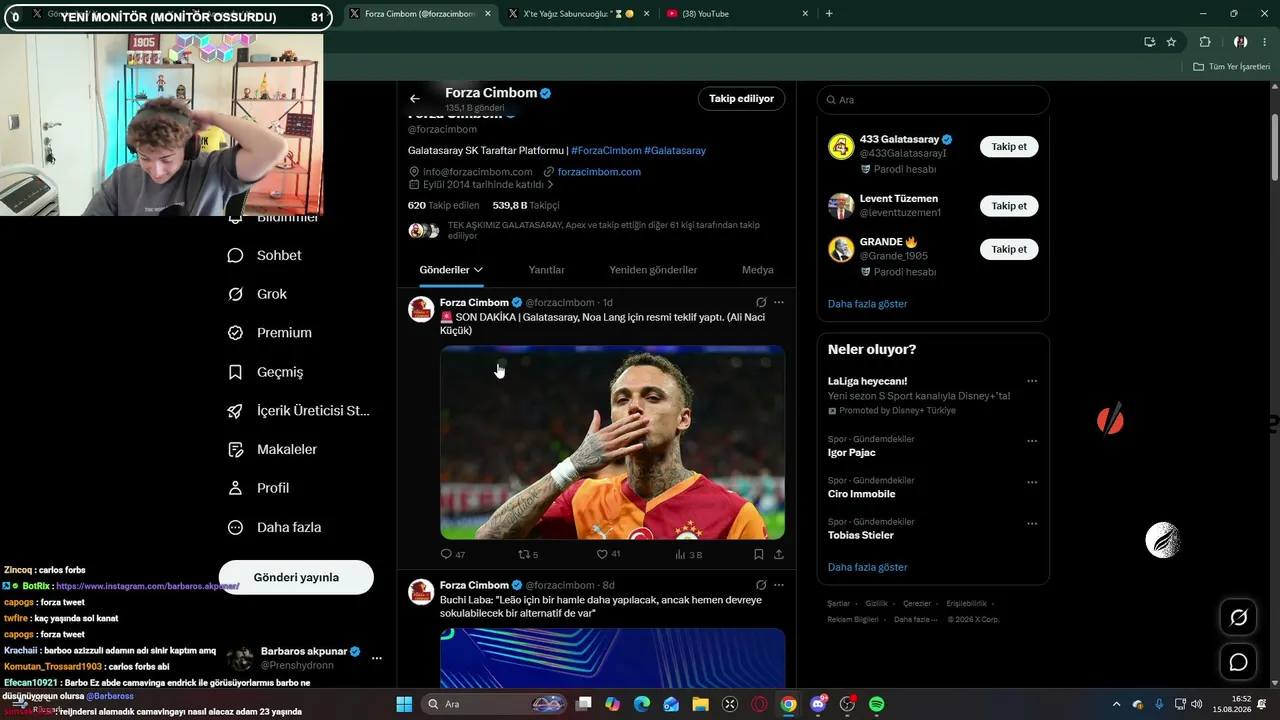This screenshot has width=1280, height=720.
Task: Close the Forza Cimbom browser tab
Action: coord(486,14)
